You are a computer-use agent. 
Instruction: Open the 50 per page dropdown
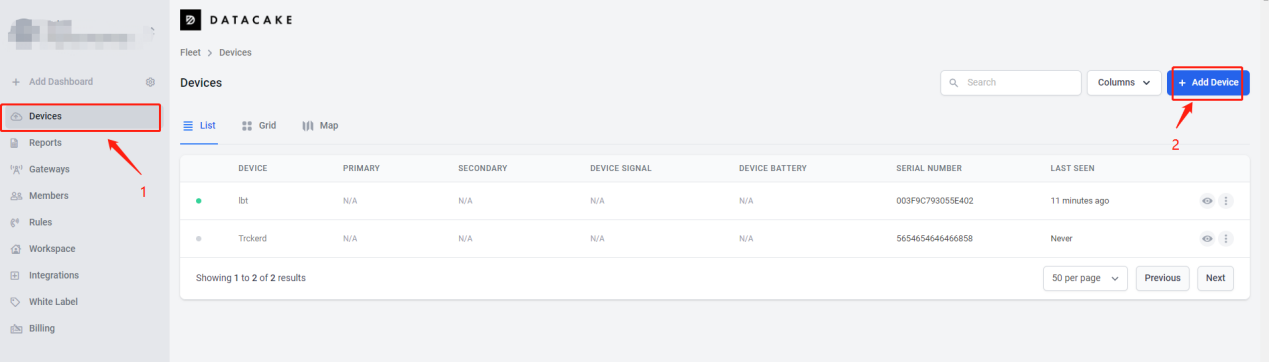pyautogui.click(x=1085, y=278)
